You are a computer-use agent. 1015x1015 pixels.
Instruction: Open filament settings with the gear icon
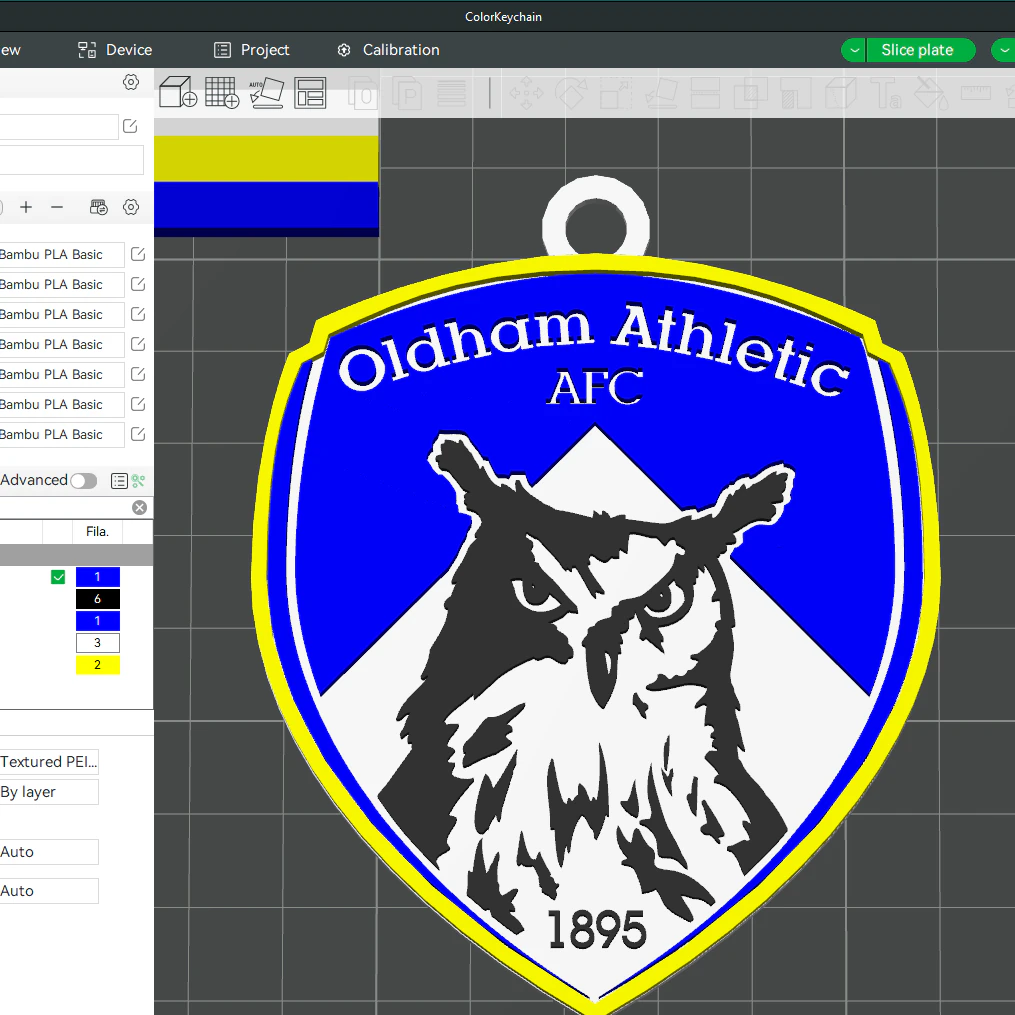(130, 207)
